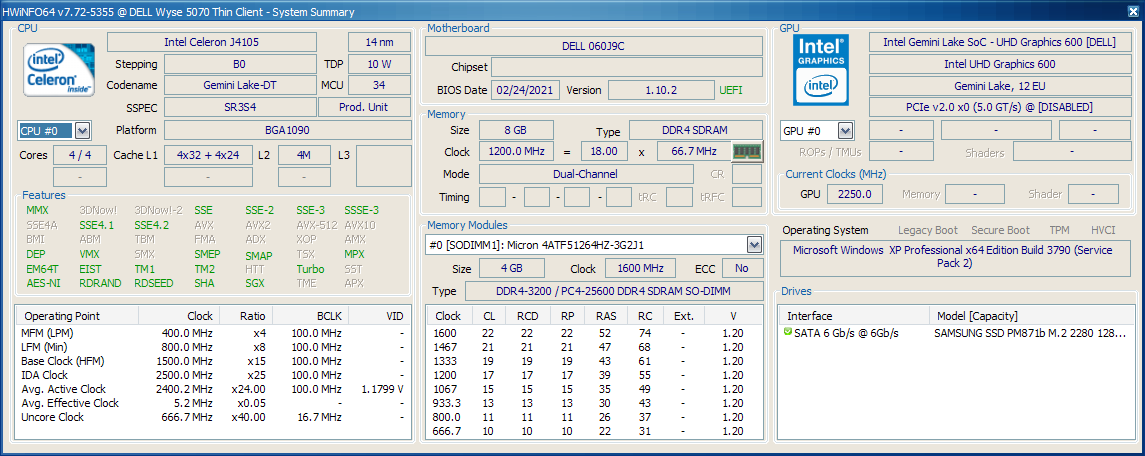Click the green UEFI label
This screenshot has width=1145, height=456.
point(733,91)
